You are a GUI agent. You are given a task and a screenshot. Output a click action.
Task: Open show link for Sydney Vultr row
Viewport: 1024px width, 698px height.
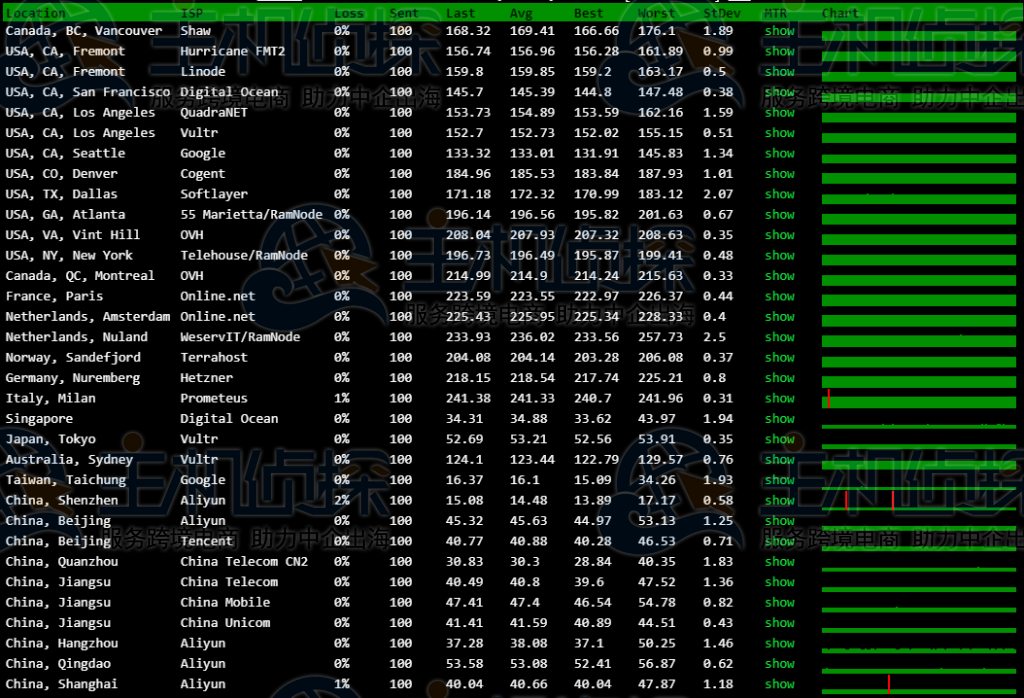780,459
